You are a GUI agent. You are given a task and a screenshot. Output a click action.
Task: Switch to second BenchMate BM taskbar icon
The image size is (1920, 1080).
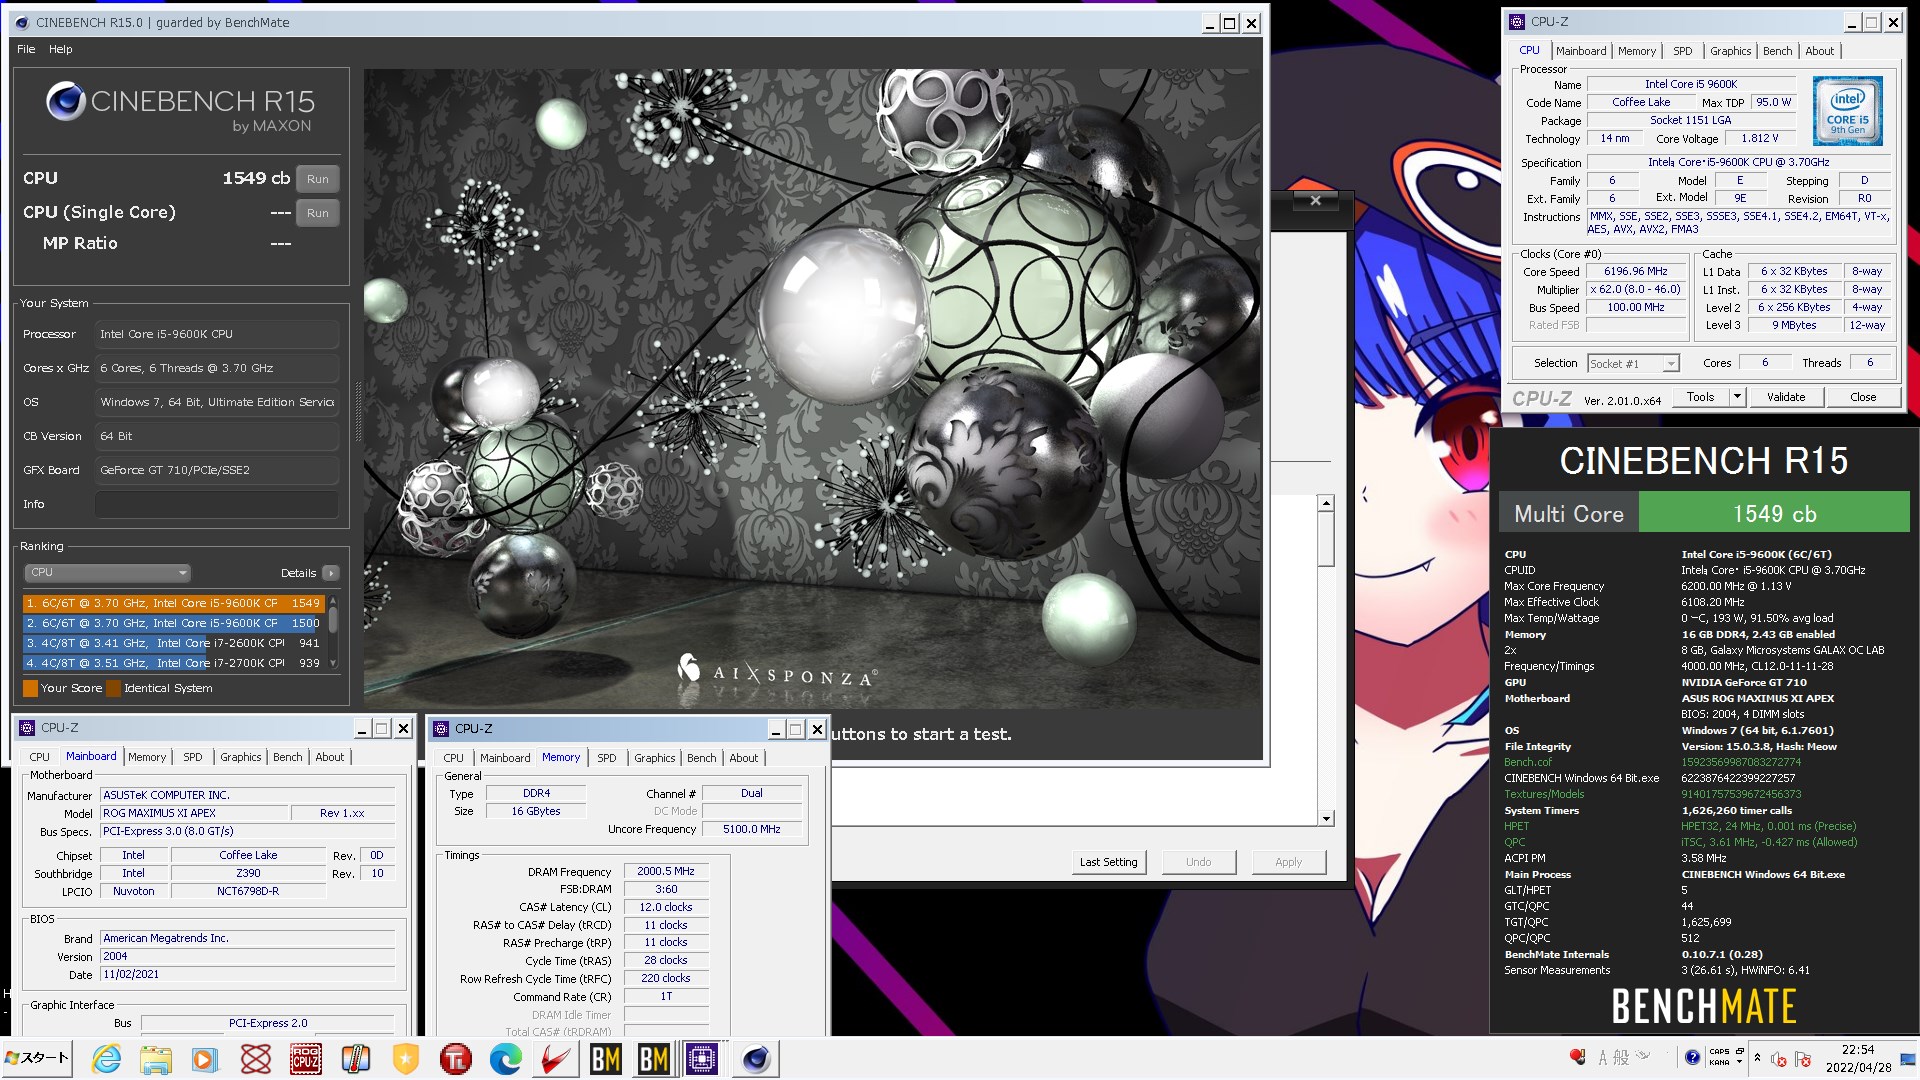point(654,1059)
